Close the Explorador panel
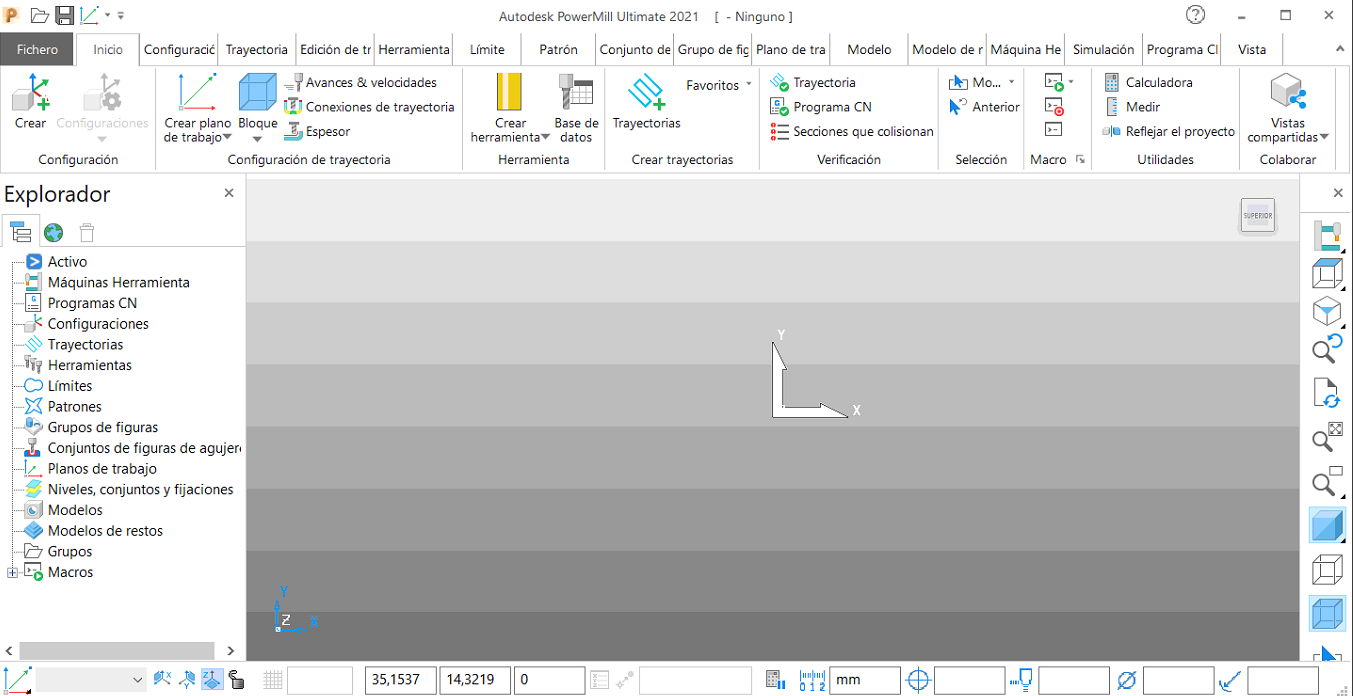This screenshot has width=1353, height=696. [x=229, y=193]
